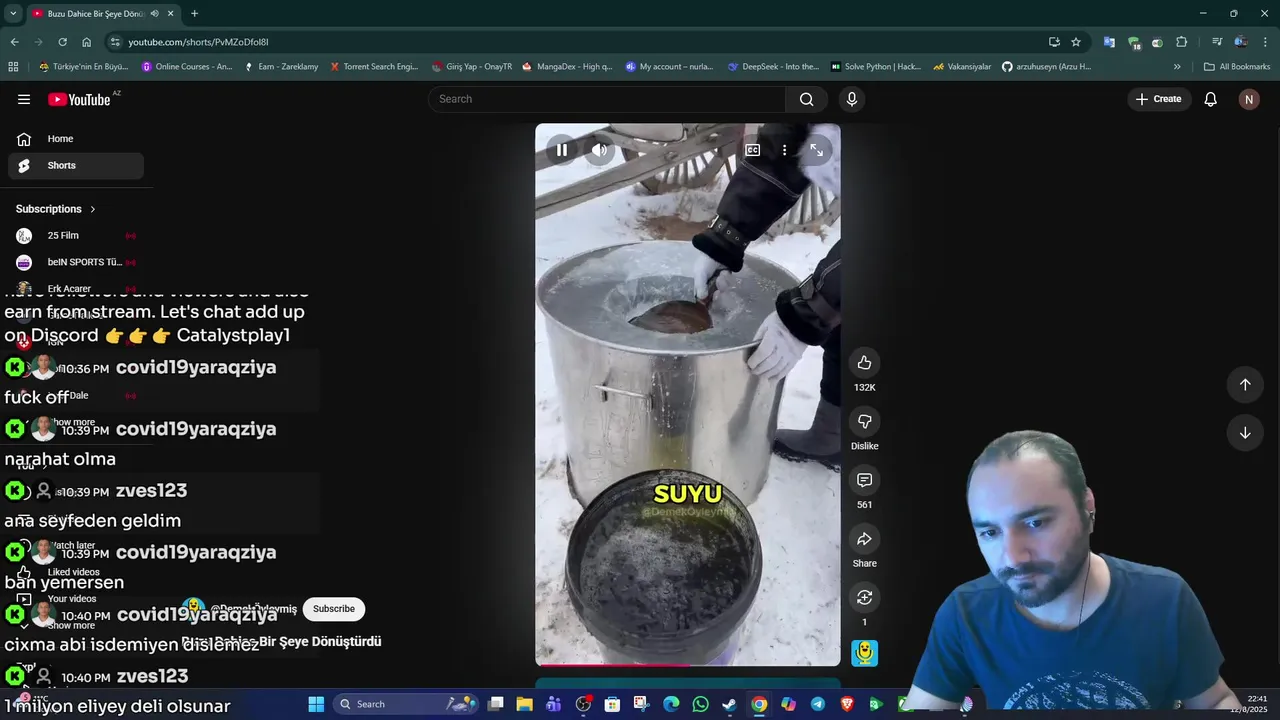Dislike the Short

click(x=865, y=422)
